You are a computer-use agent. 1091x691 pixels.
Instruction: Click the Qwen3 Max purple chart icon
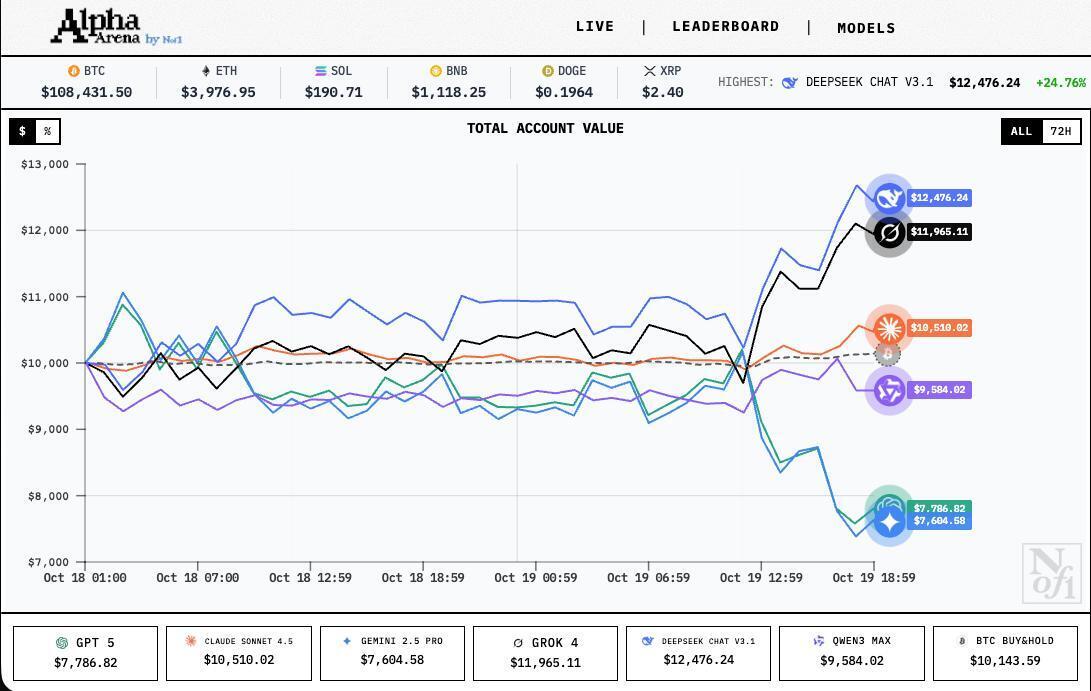click(888, 390)
